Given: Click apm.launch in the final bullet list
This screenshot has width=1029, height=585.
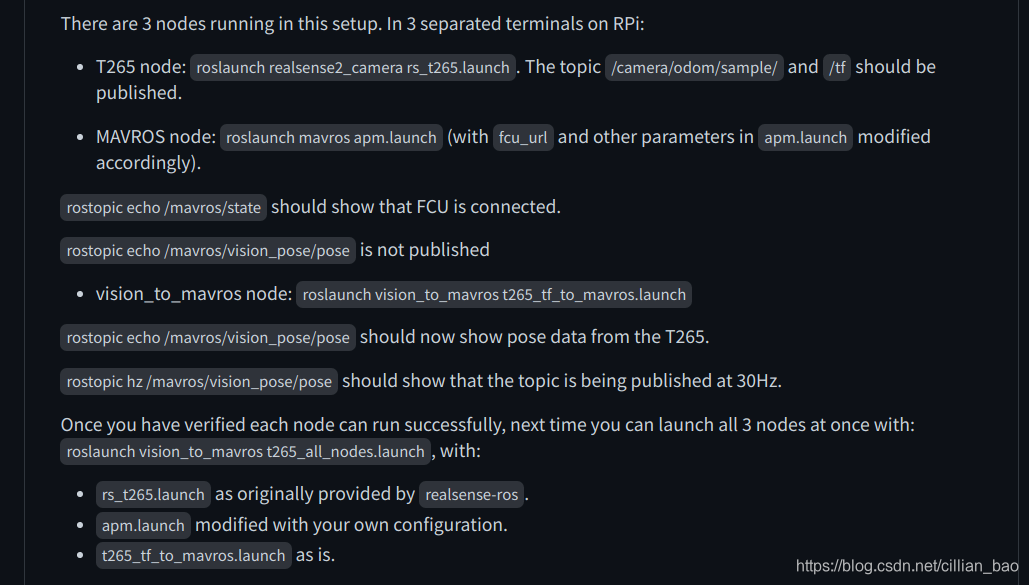Looking at the screenshot, I should (143, 525).
